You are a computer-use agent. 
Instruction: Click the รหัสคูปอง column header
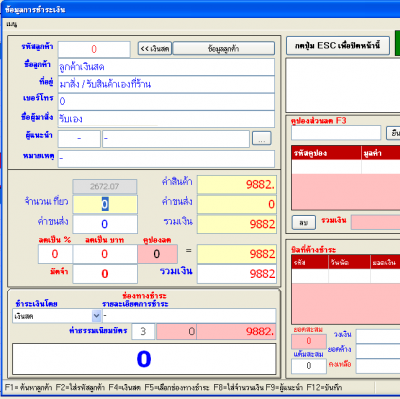tap(326, 153)
